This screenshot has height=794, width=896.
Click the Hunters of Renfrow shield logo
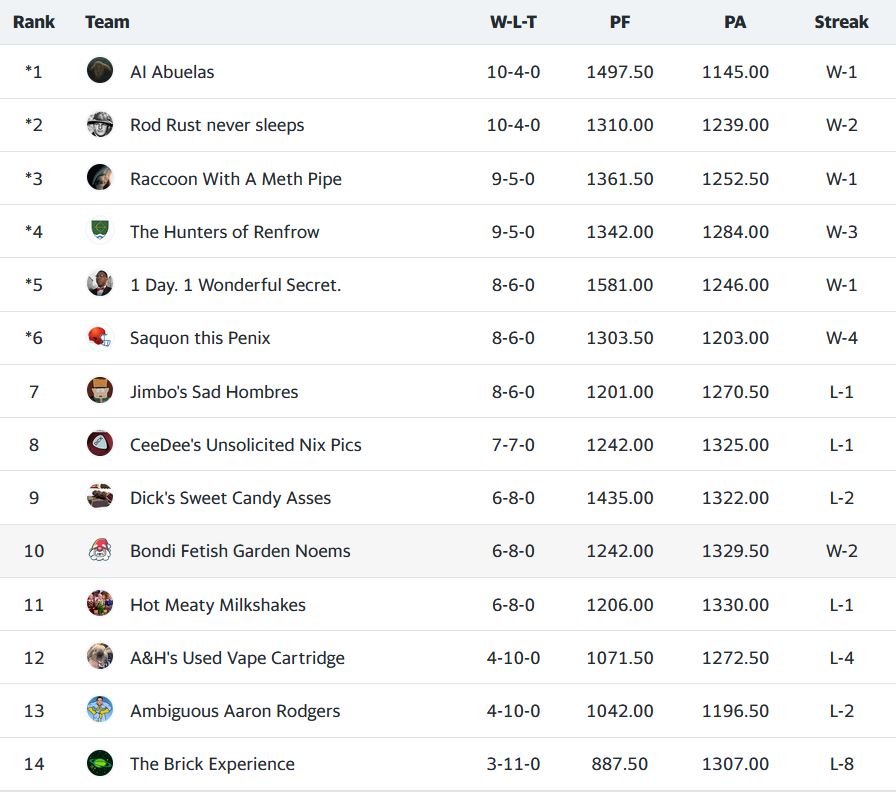click(x=100, y=231)
